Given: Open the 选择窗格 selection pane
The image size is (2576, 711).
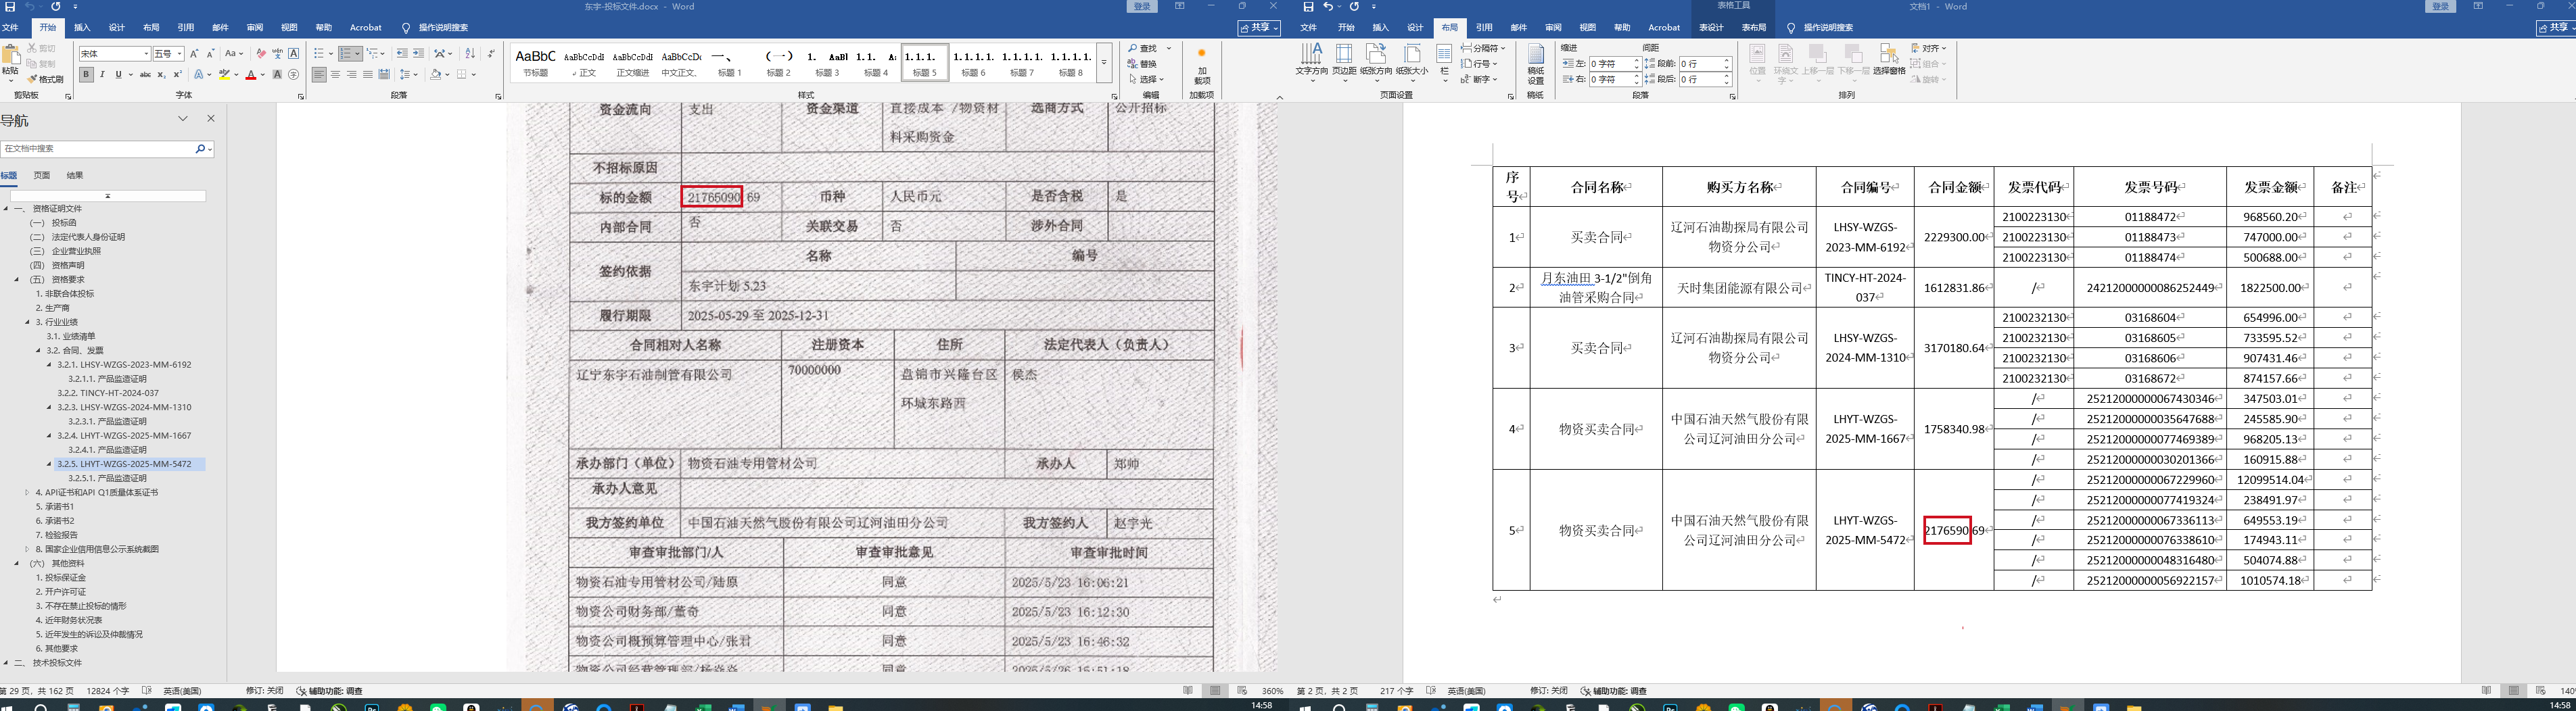Looking at the screenshot, I should pyautogui.click(x=1888, y=60).
